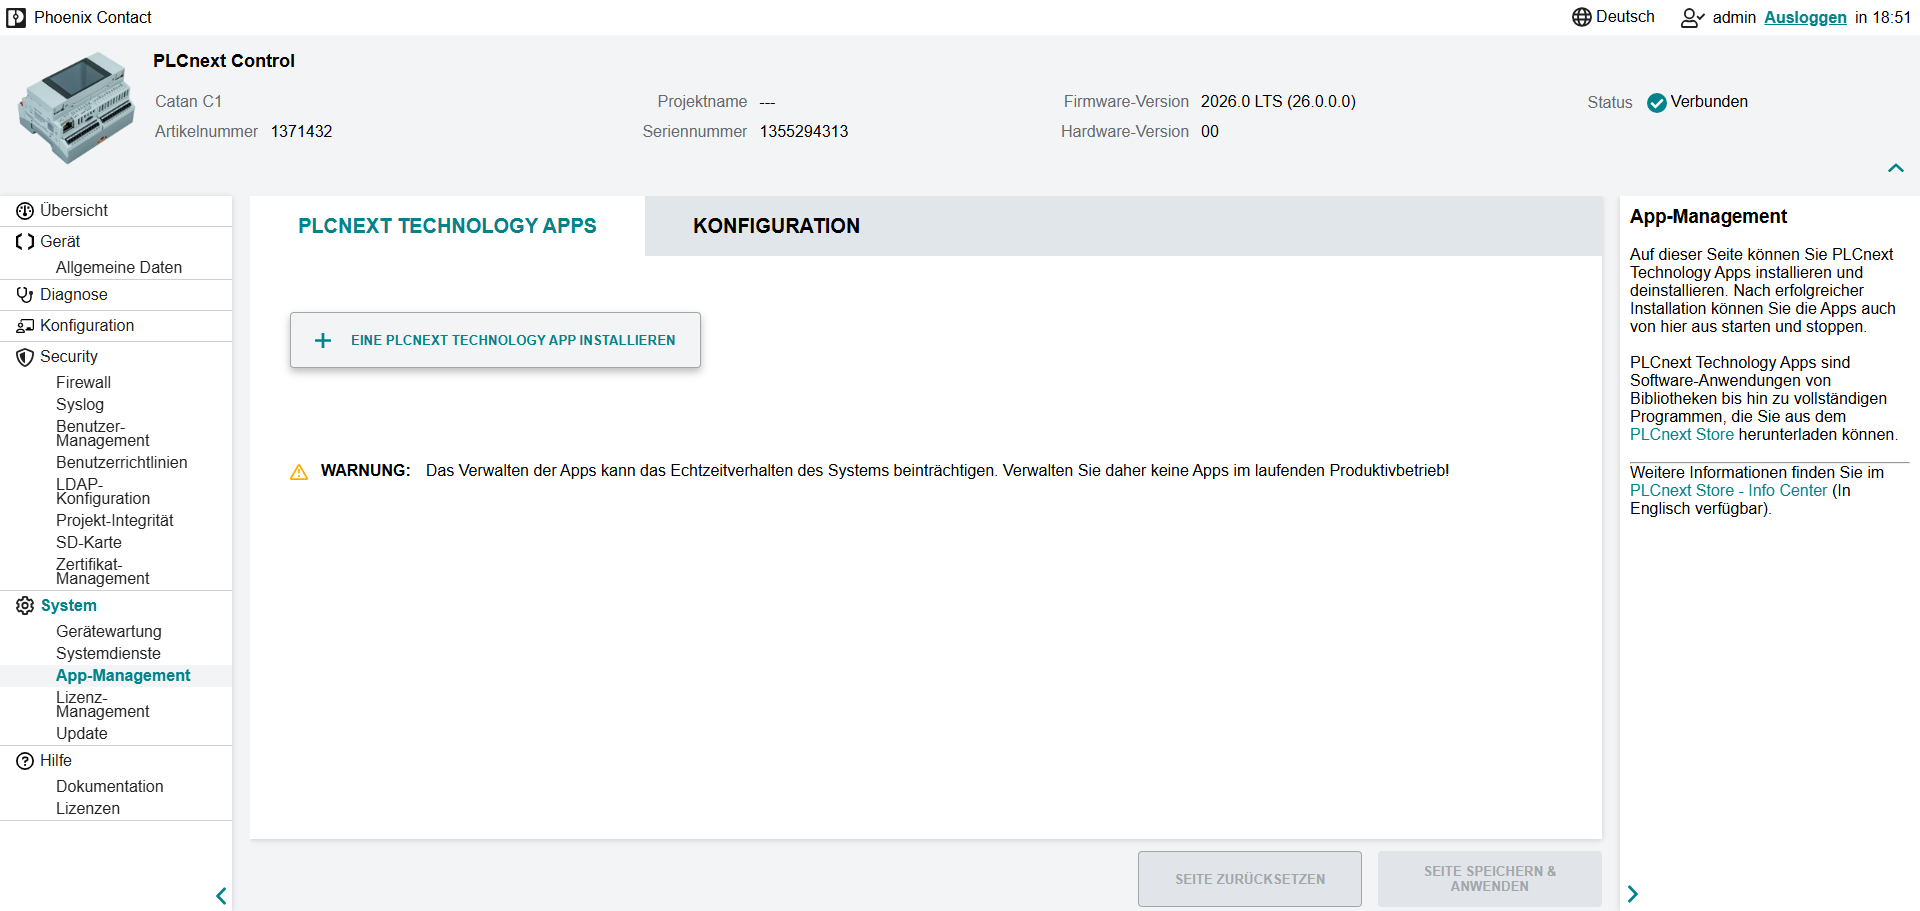Click the green Verbunden status checkmark
The width and height of the screenshot is (1920, 911).
[x=1657, y=102]
